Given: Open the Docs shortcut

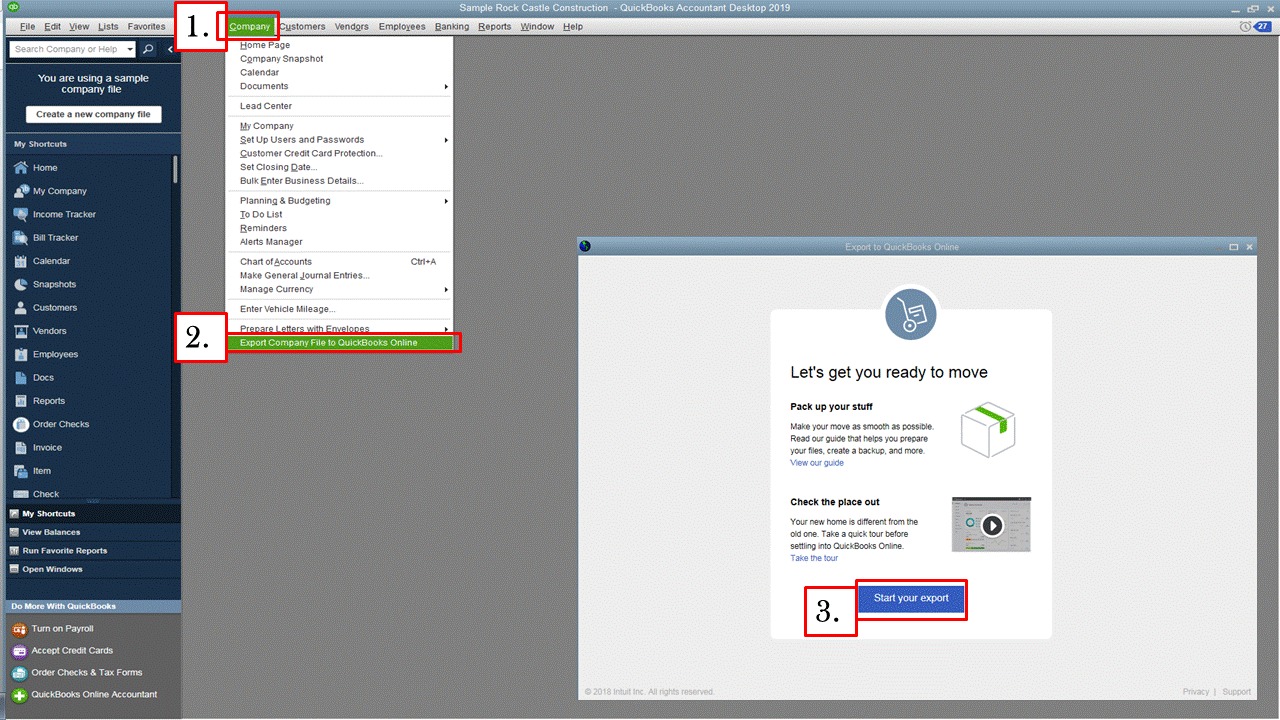Looking at the screenshot, I should tap(41, 377).
